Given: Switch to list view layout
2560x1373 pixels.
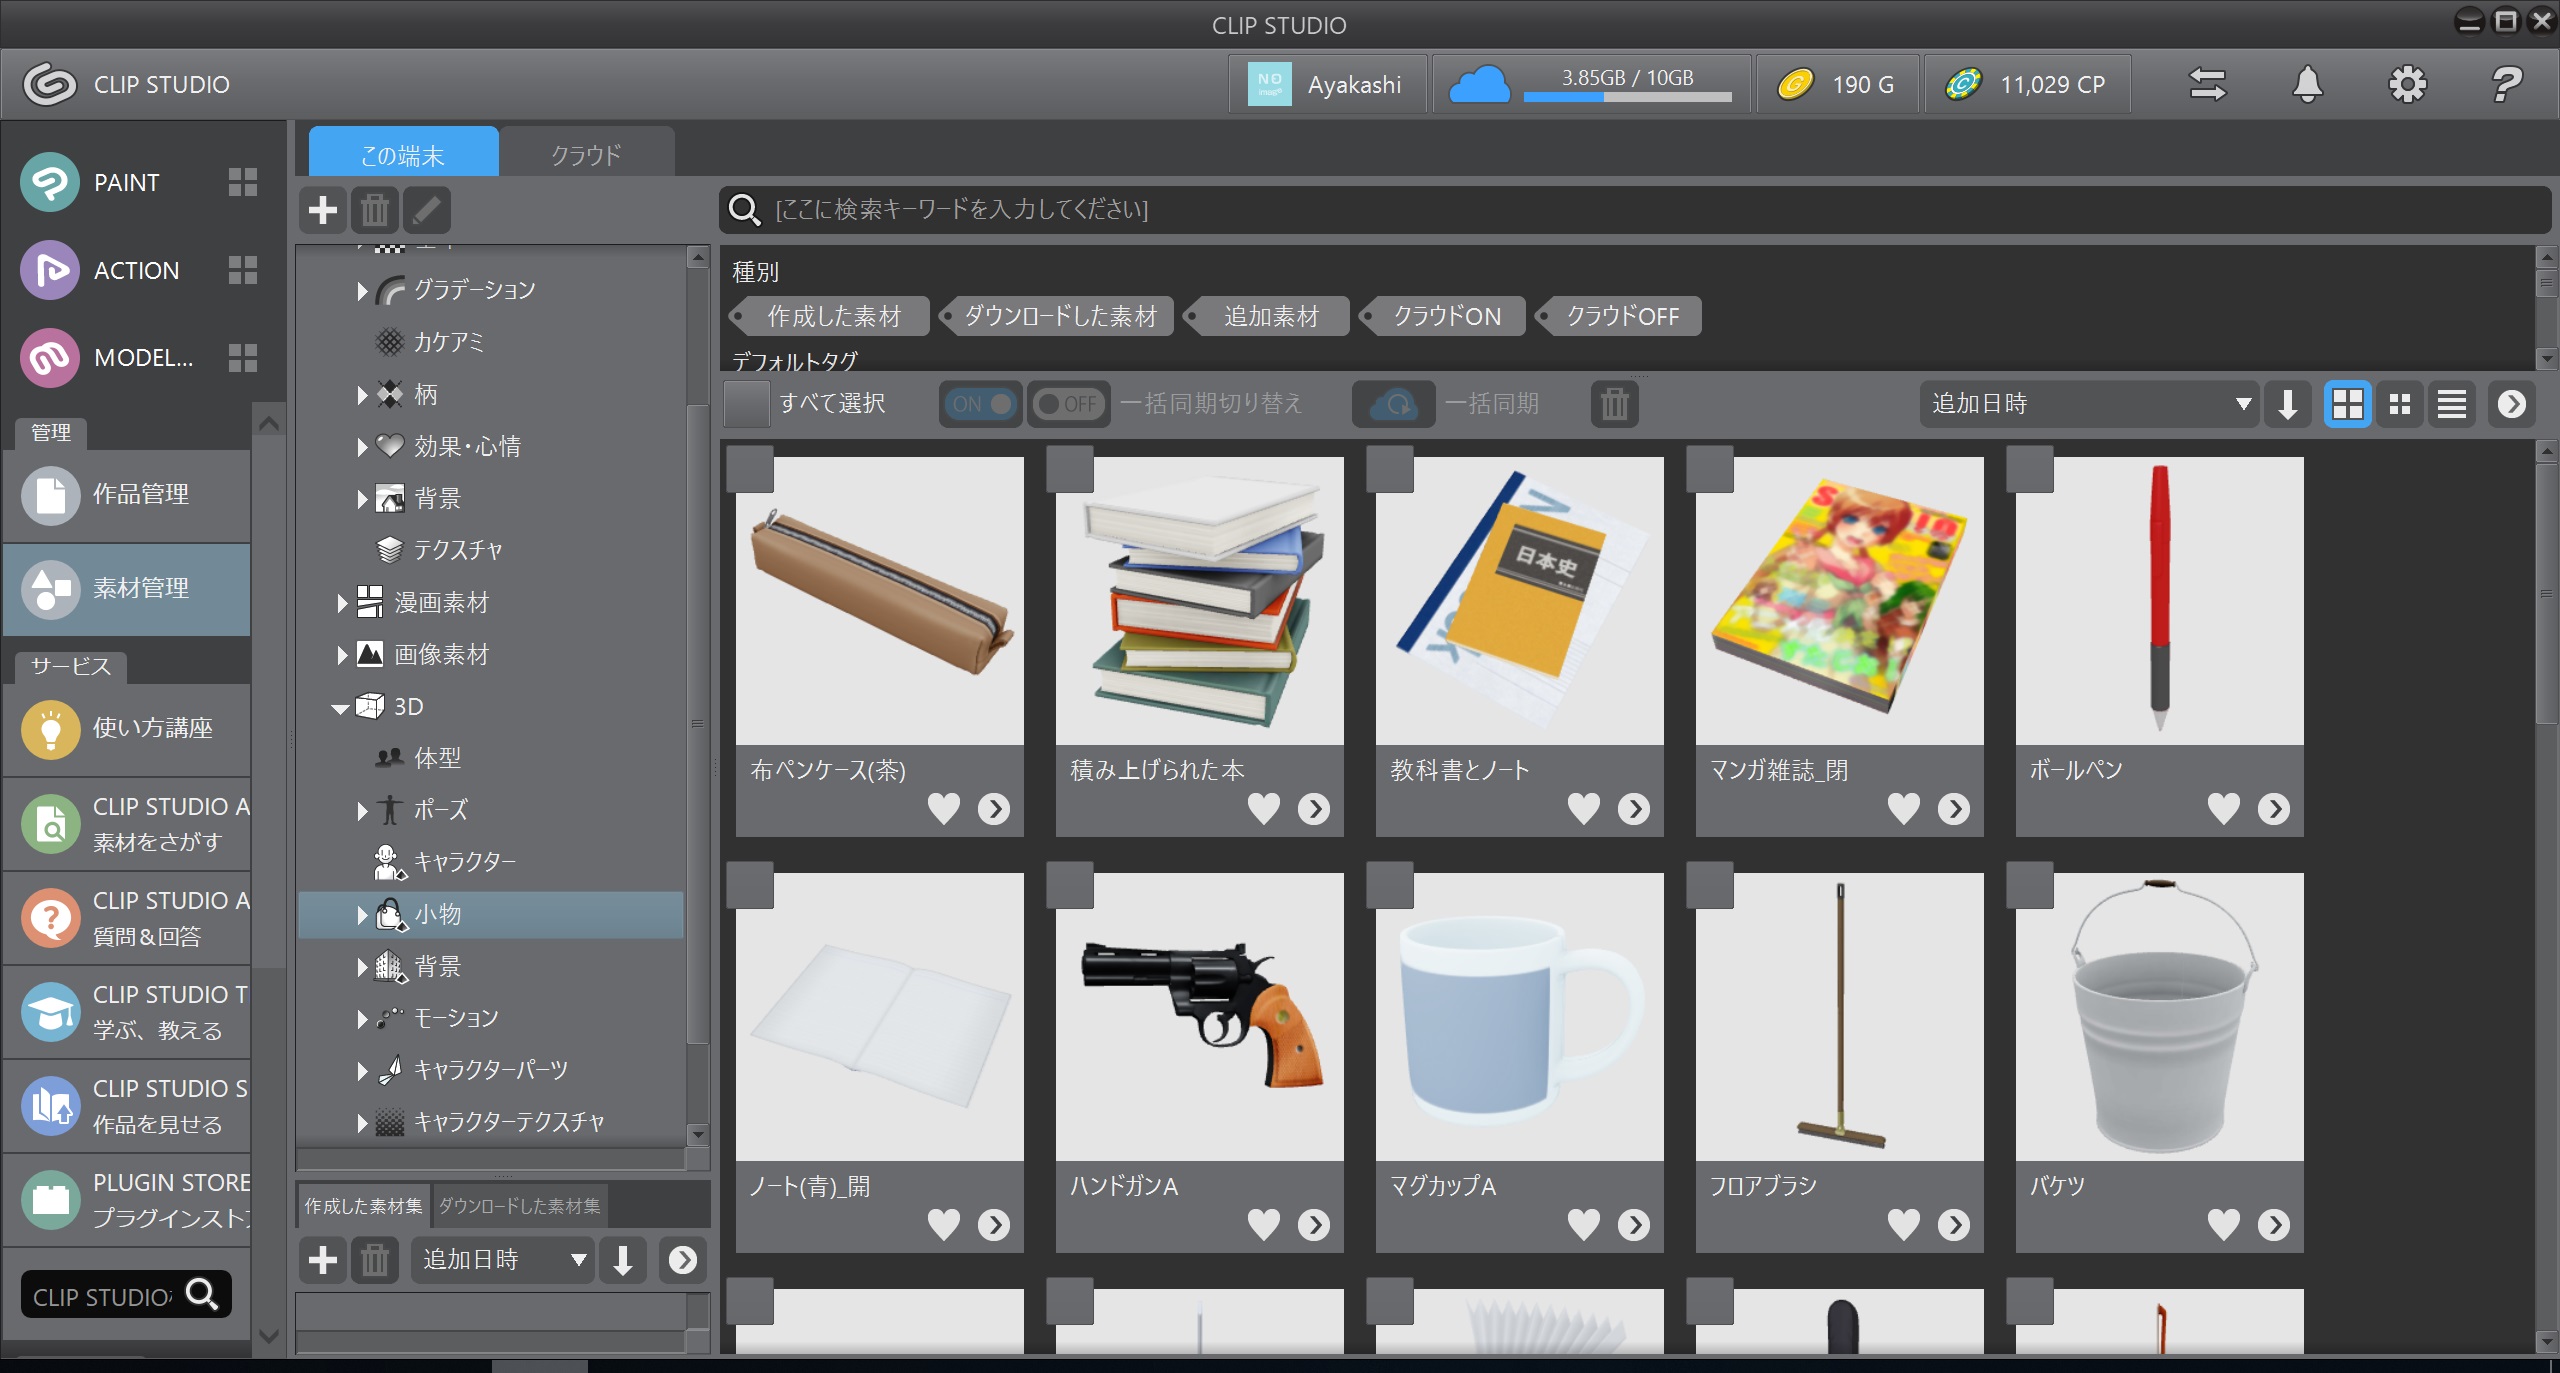Looking at the screenshot, I should tap(2451, 404).
